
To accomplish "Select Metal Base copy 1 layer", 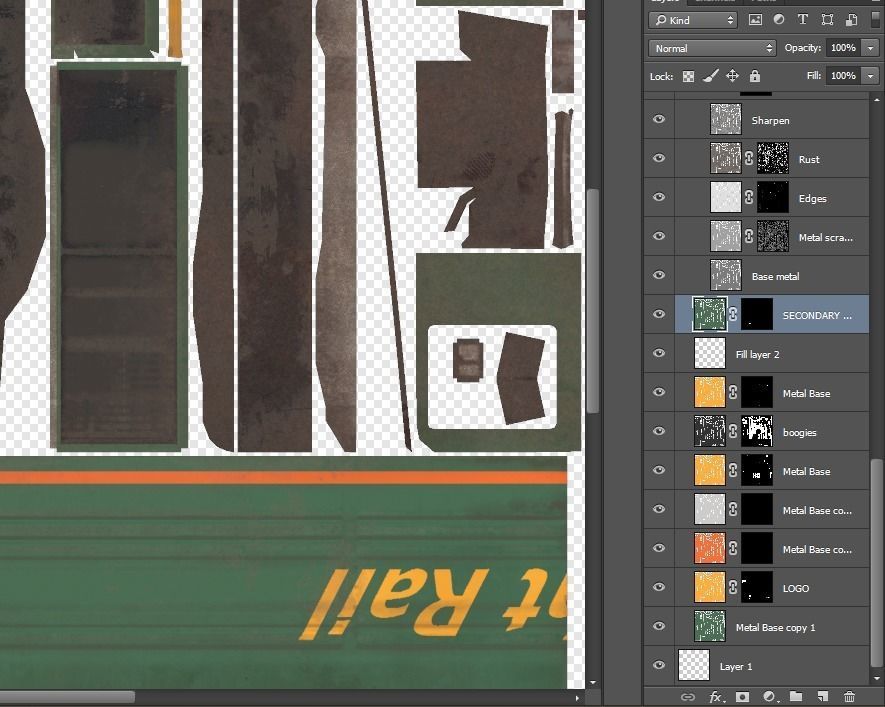I will 772,627.
